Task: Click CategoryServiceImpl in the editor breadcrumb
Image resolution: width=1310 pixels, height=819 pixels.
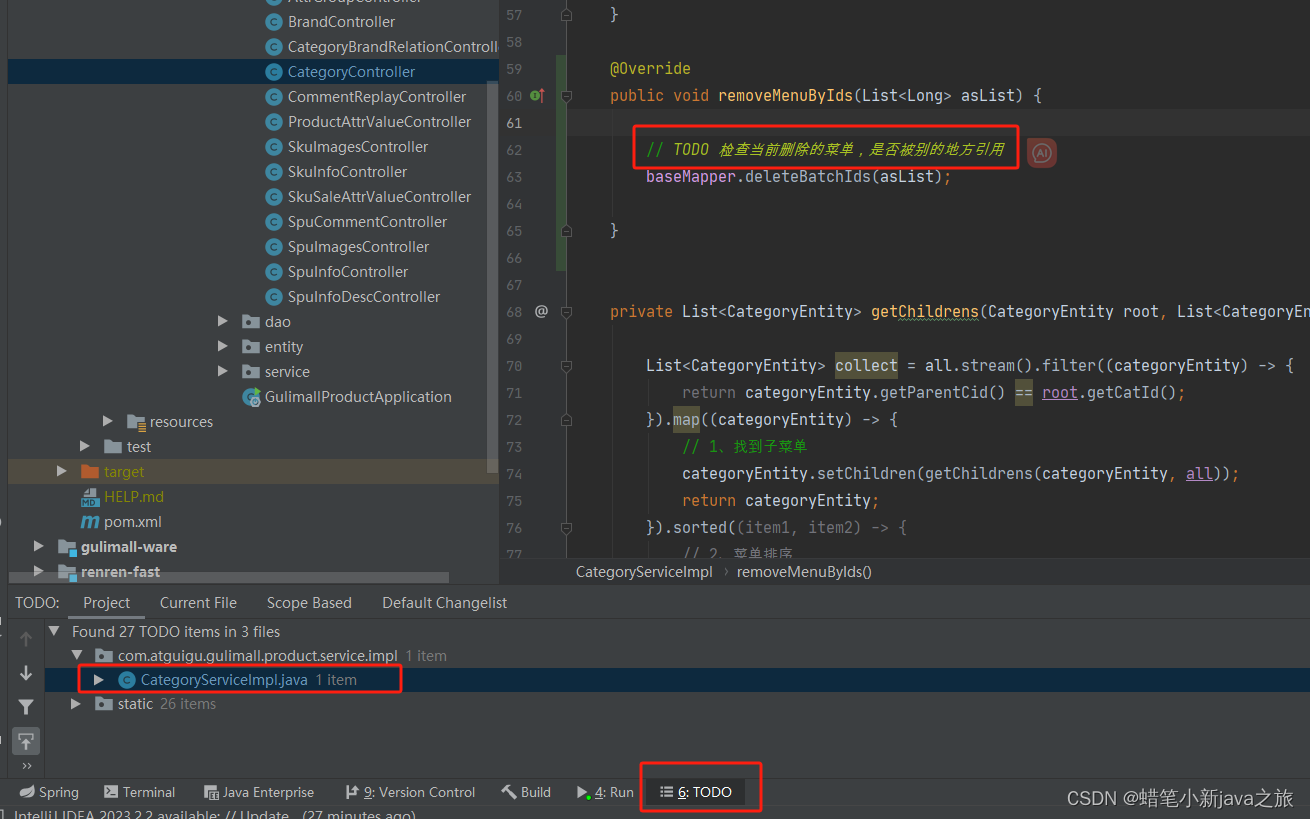Action: [x=644, y=572]
